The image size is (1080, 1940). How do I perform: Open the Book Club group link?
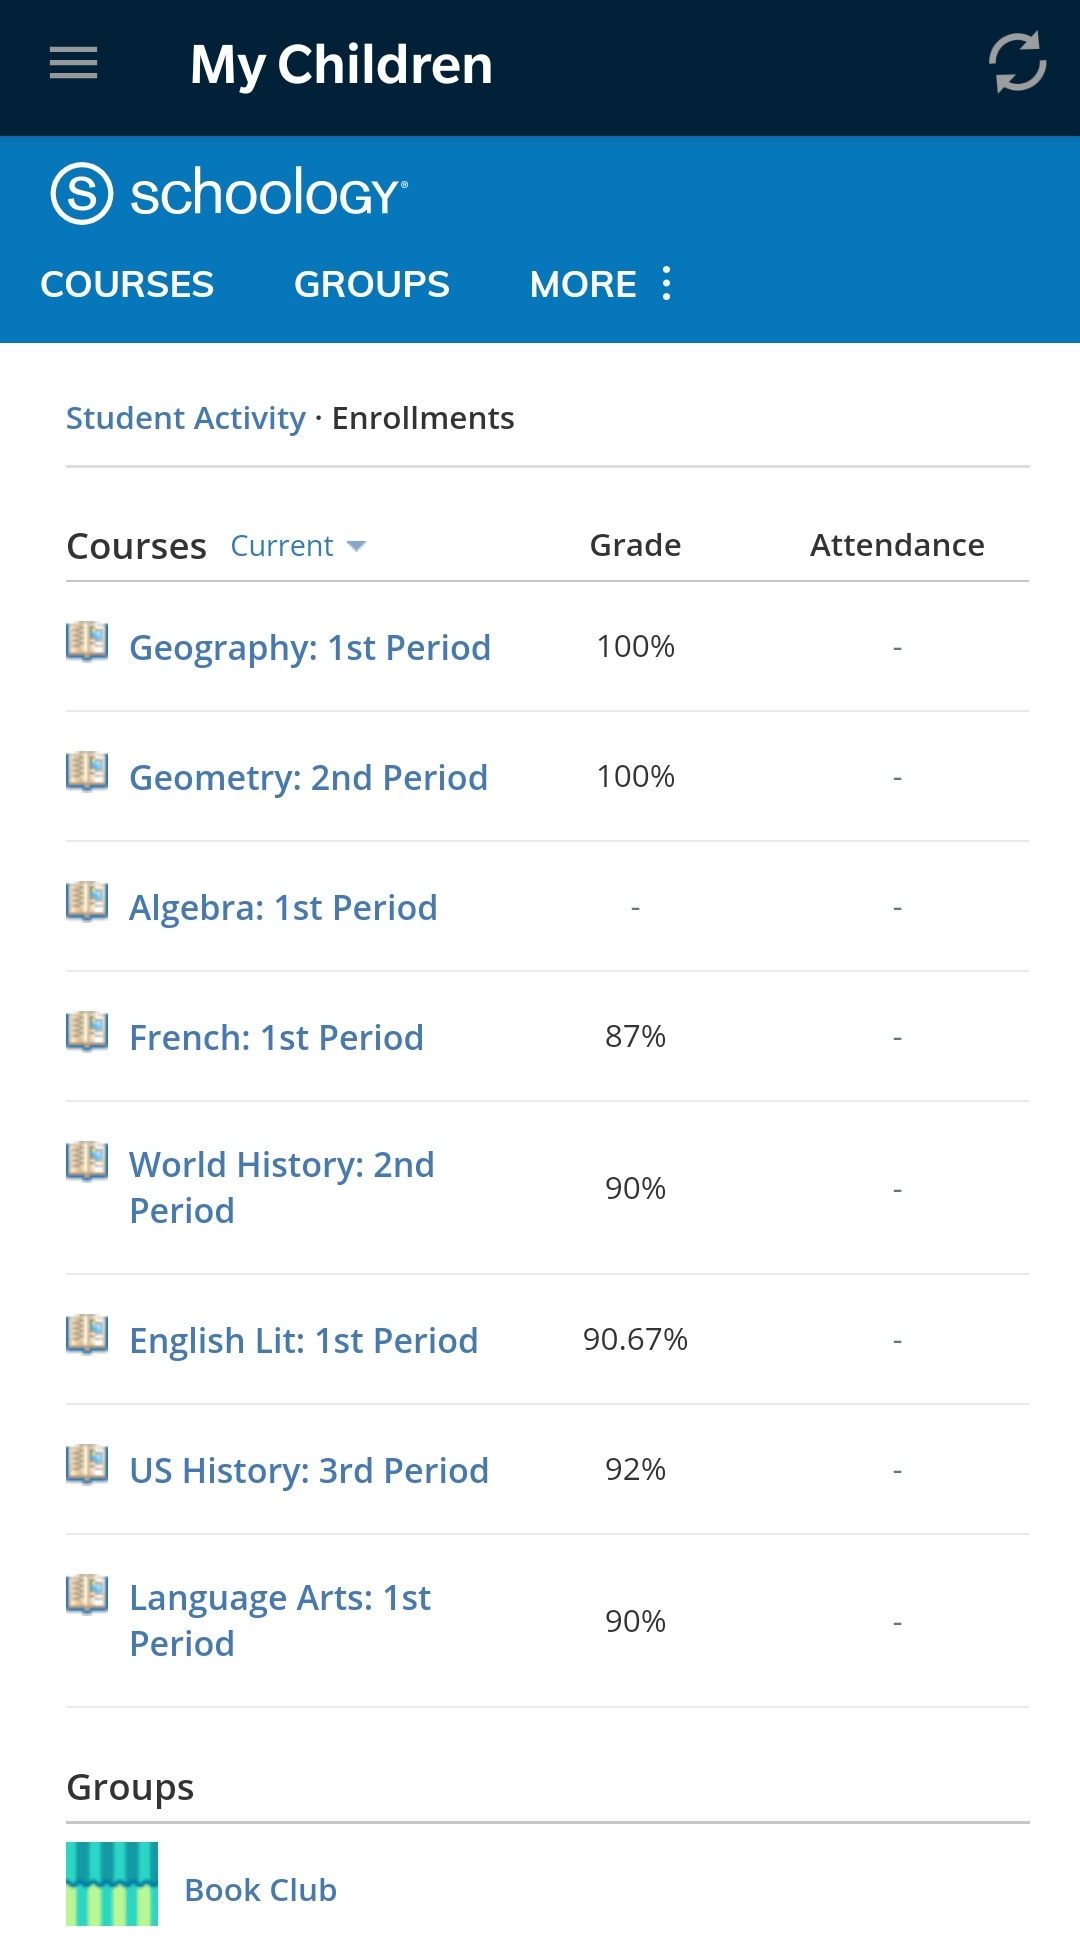(261, 1890)
